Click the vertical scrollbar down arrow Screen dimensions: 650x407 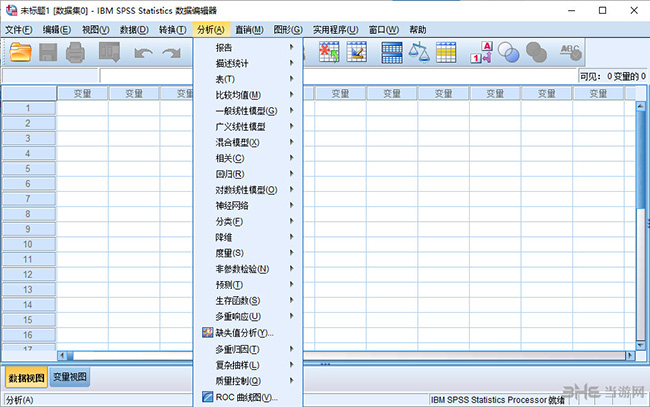pyautogui.click(x=640, y=345)
